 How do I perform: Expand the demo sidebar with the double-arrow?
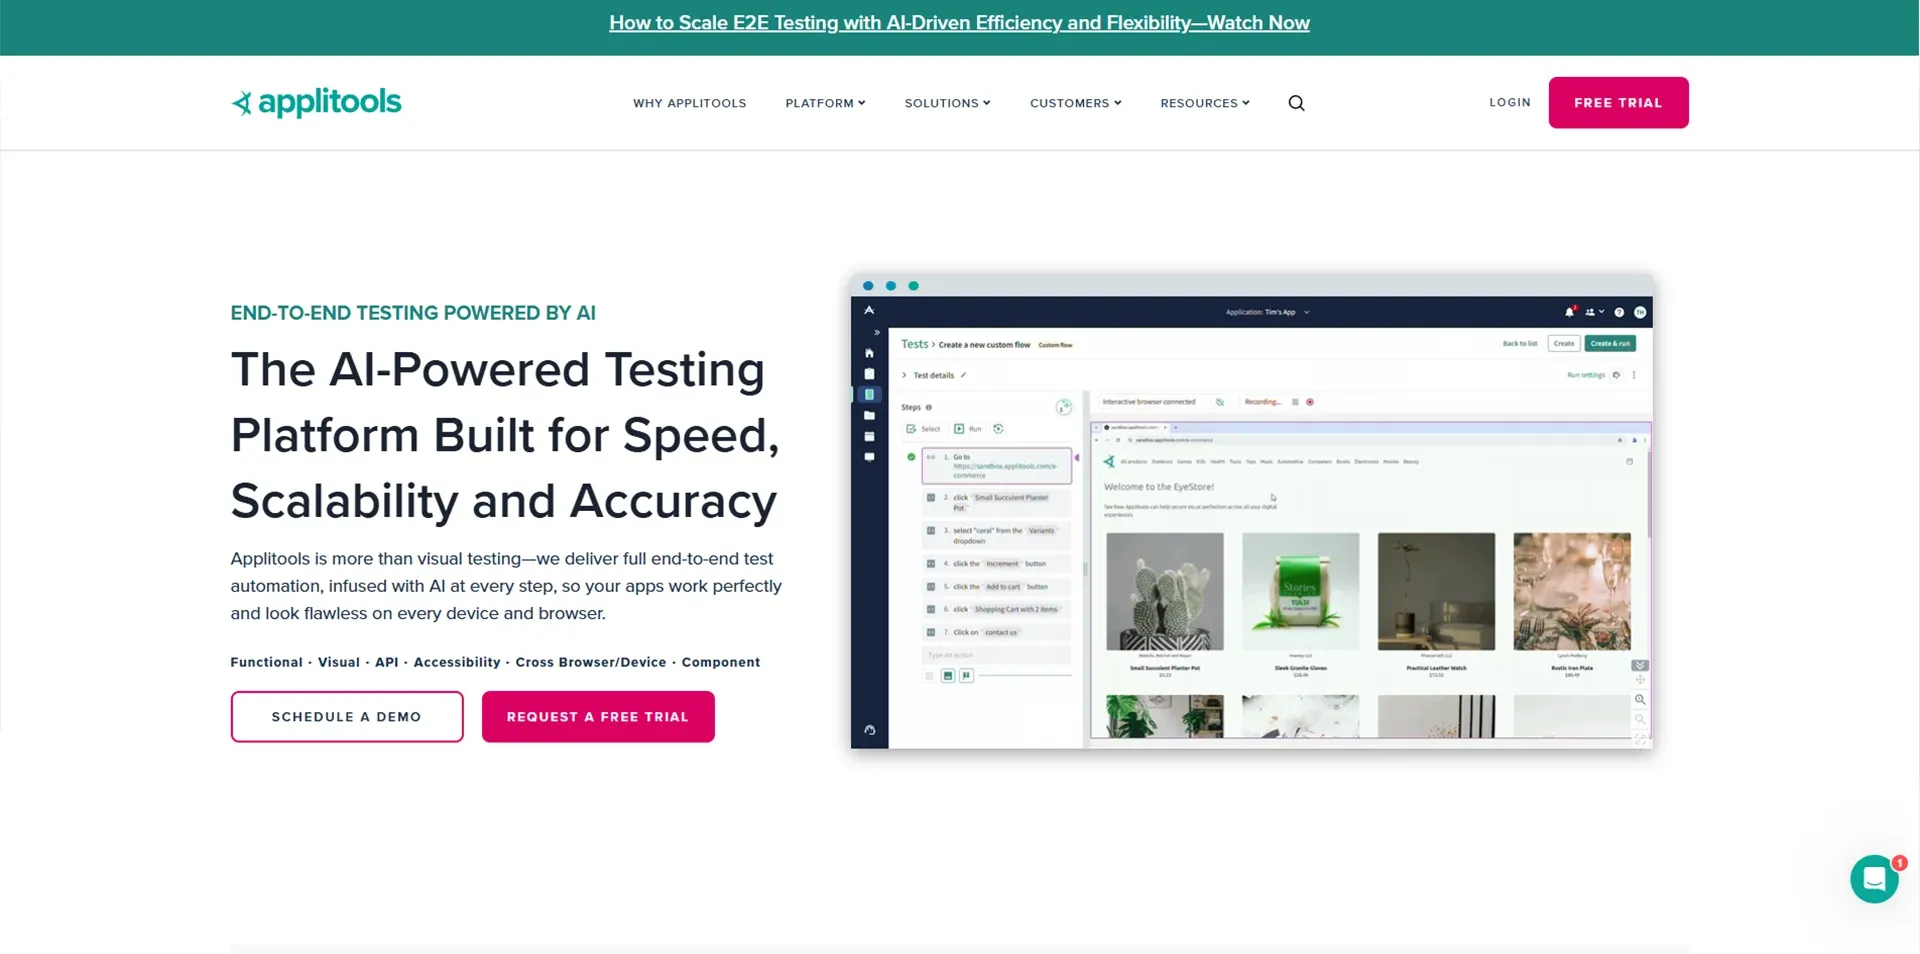point(876,332)
